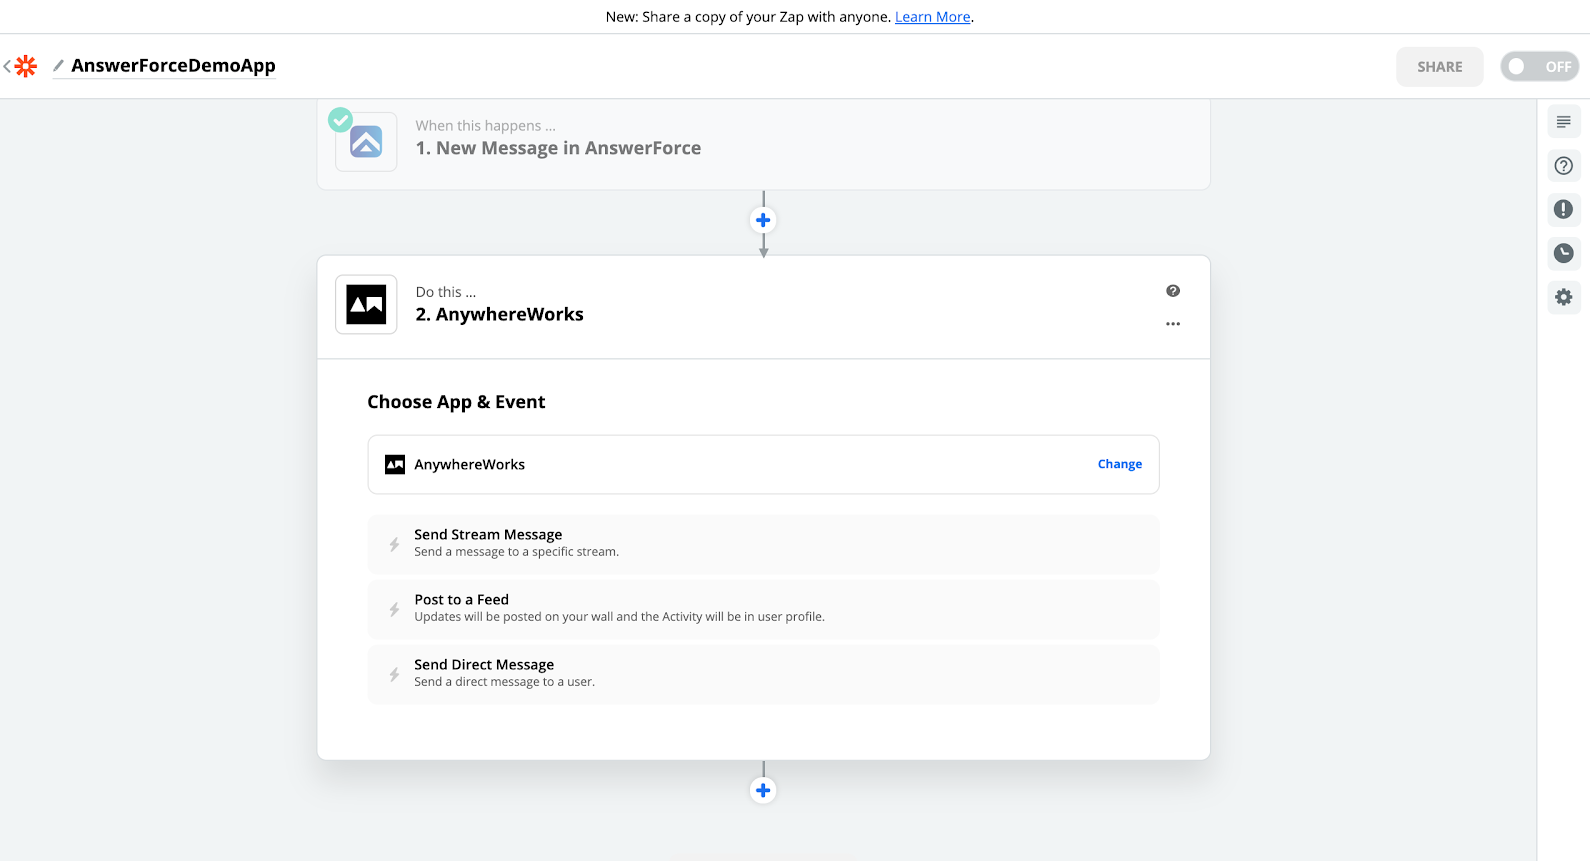The image size is (1590, 861).
Task: Add a step between trigger and action
Action: click(763, 220)
